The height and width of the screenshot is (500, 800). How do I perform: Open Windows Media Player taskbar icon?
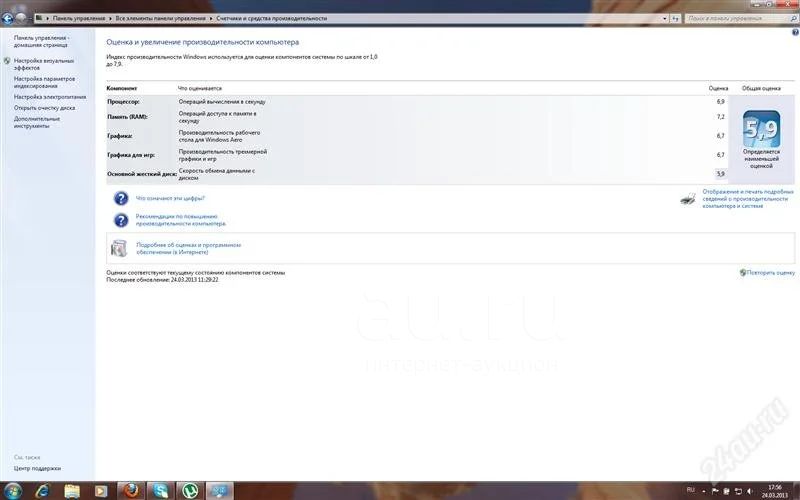101,491
